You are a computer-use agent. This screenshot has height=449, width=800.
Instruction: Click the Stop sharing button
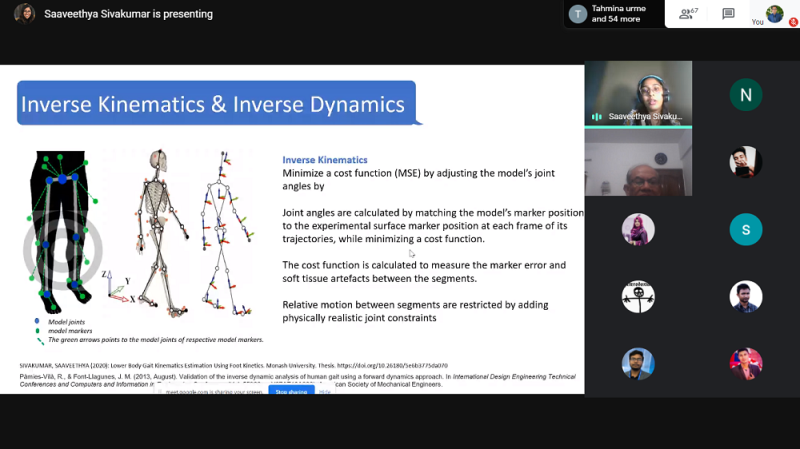click(x=290, y=392)
